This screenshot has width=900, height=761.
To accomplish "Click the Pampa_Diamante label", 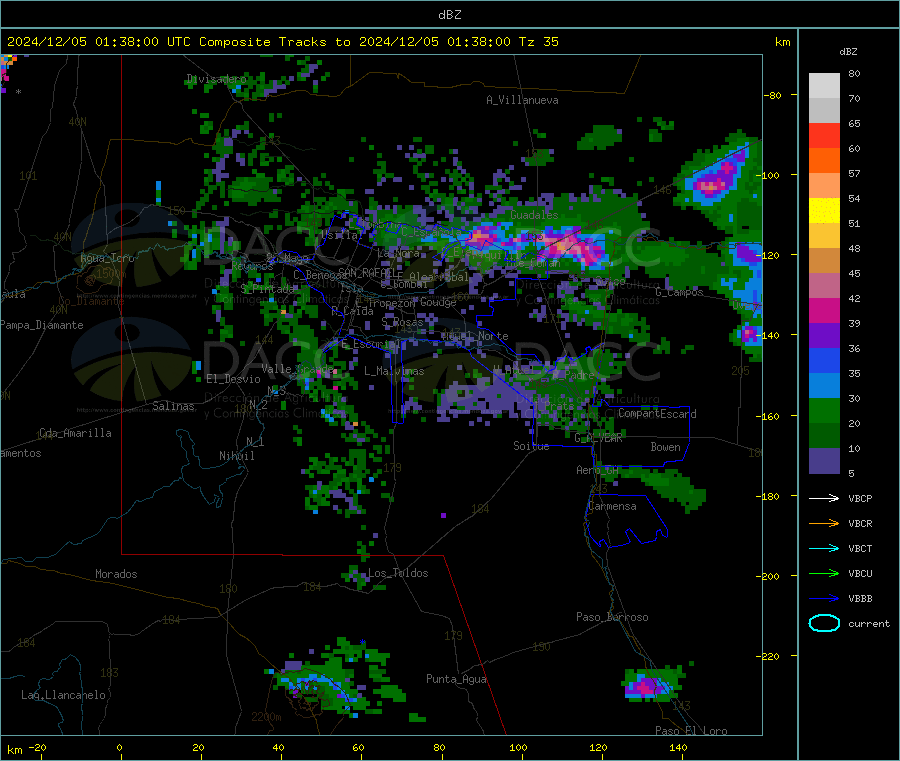I will (41, 325).
